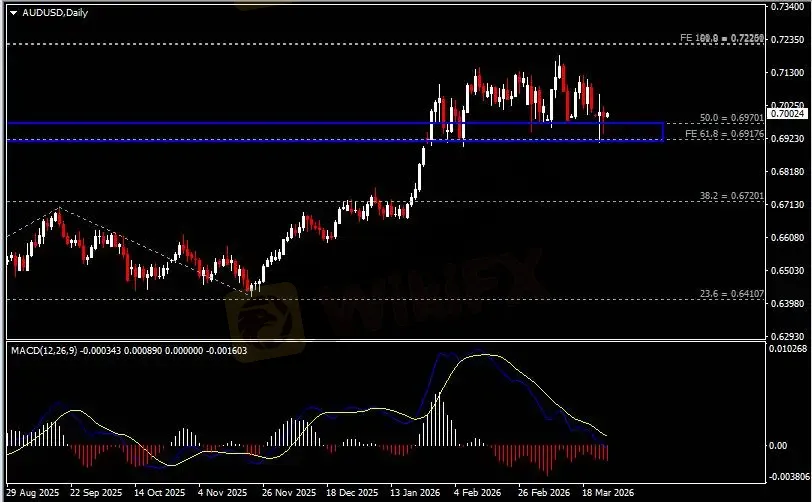The width and height of the screenshot is (812, 502).
Task: Click the MACD scale value -0.003806
Action: tap(788, 477)
